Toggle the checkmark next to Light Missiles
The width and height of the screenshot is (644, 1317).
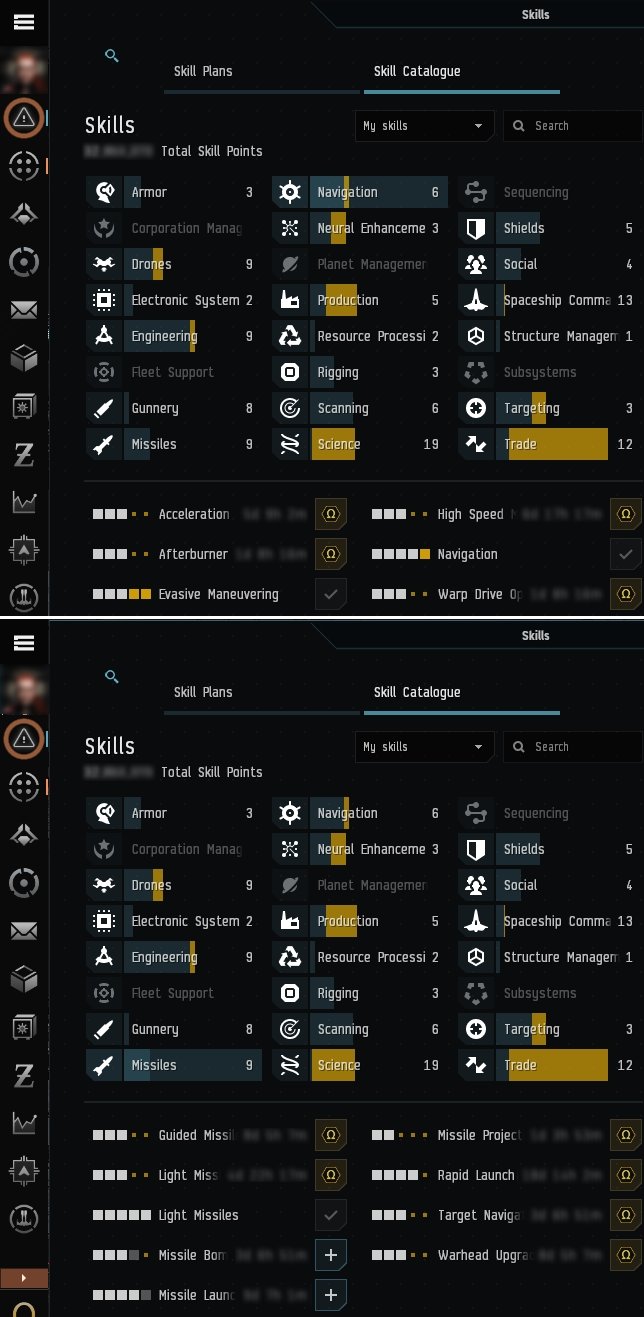click(331, 1215)
